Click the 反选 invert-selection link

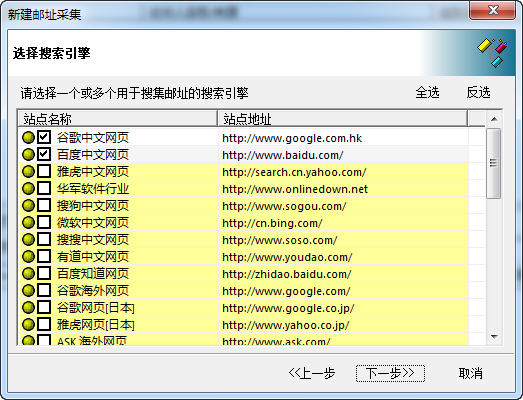(478, 92)
